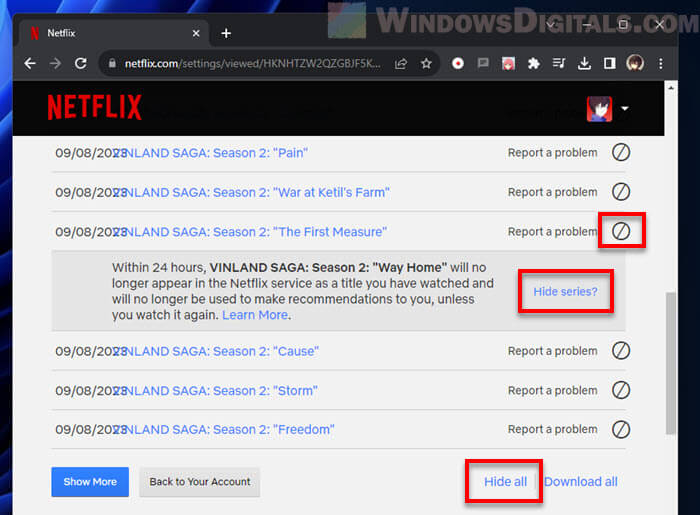Image resolution: width=700 pixels, height=515 pixels.
Task: Share this page from the address bar
Action: coord(401,64)
